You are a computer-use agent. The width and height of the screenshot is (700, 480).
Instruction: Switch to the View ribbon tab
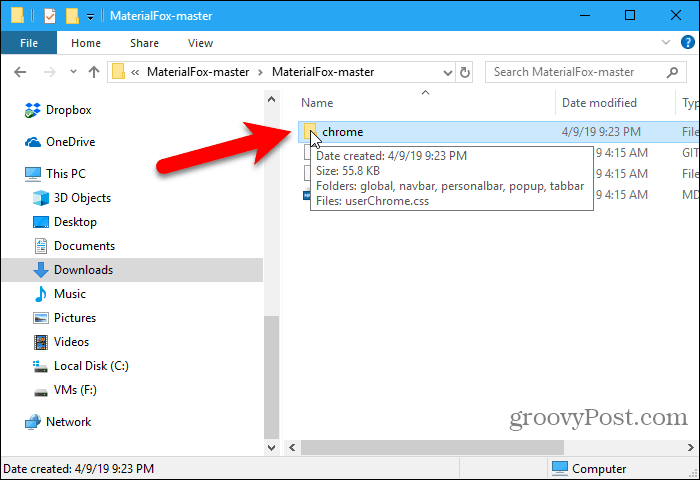tap(200, 43)
